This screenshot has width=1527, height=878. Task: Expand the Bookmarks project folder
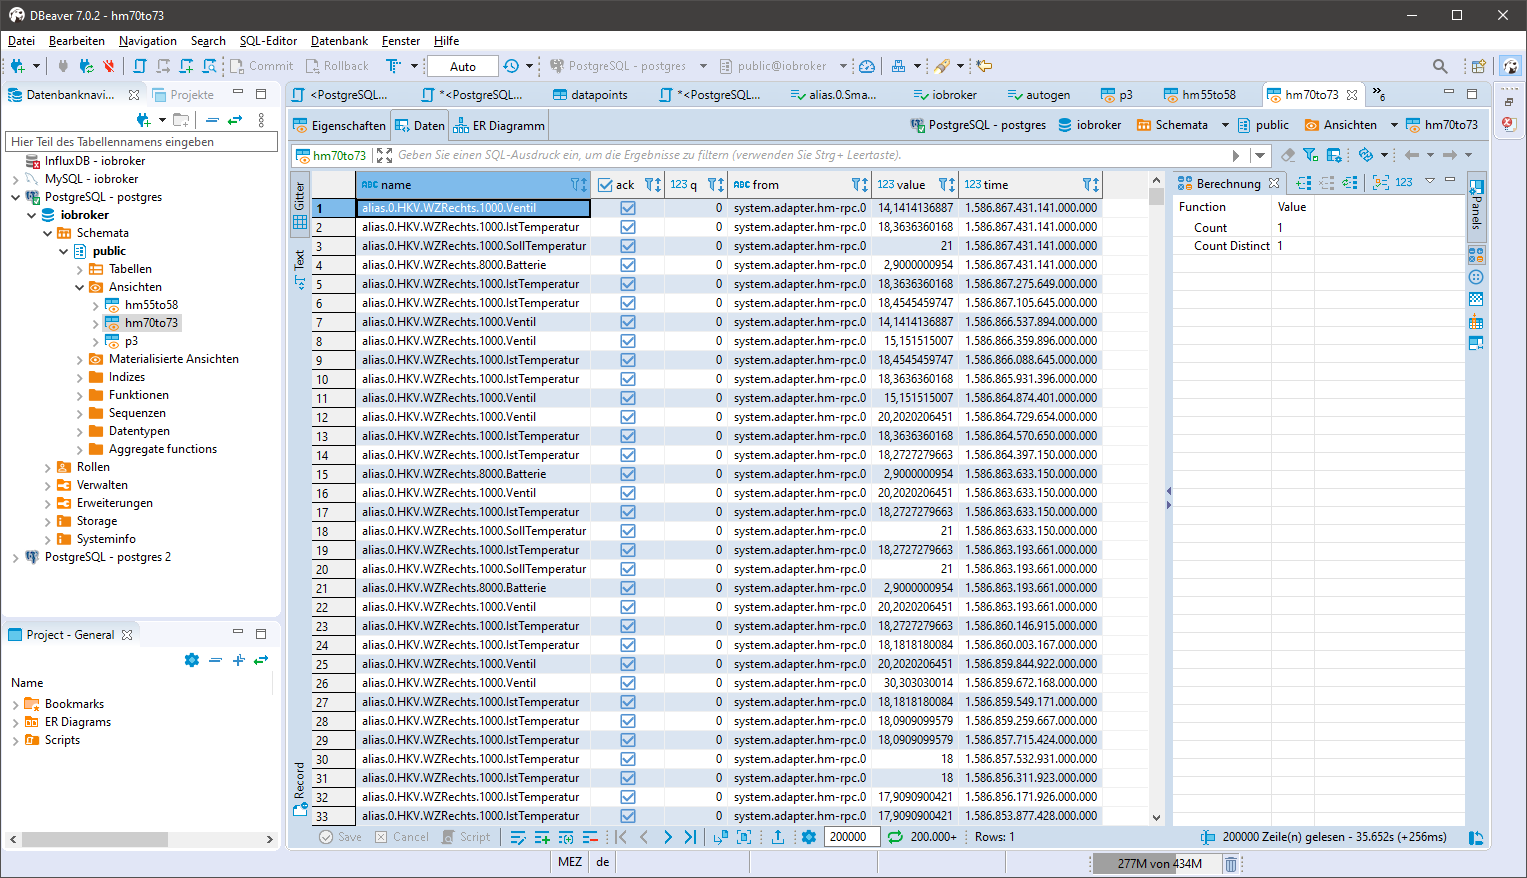15,704
